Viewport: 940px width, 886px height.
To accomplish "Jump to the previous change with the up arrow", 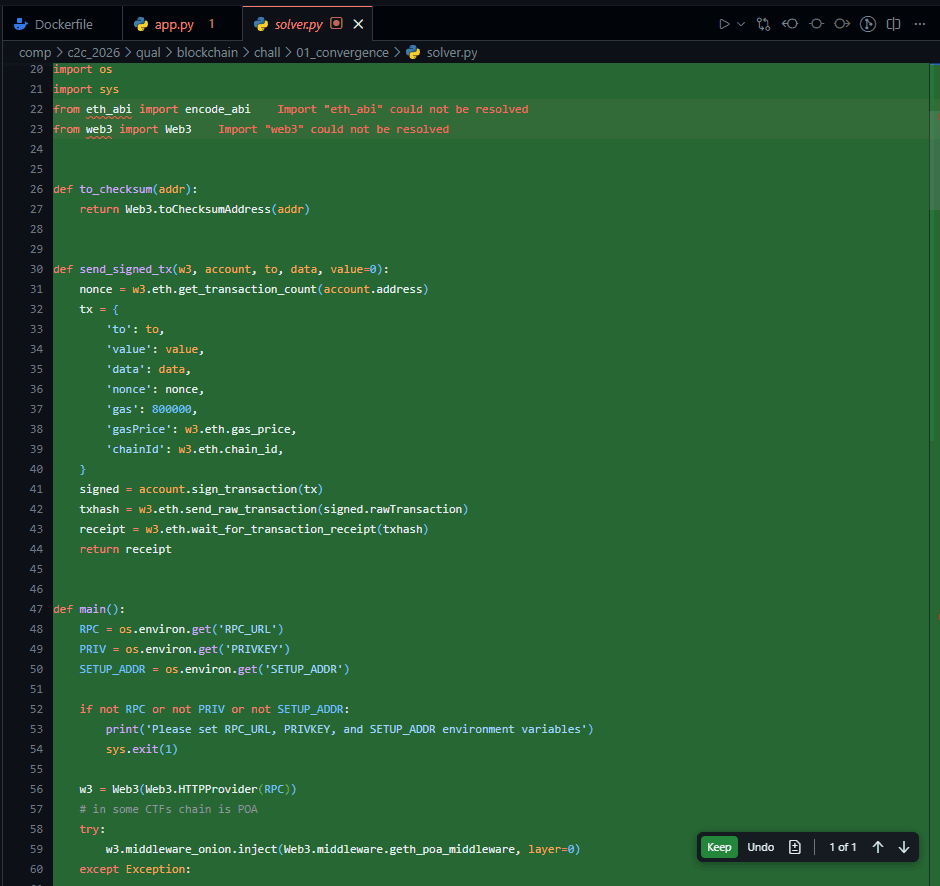I will click(878, 847).
